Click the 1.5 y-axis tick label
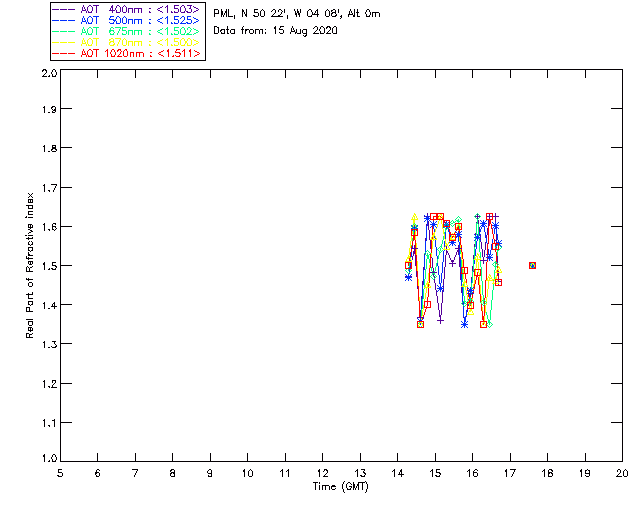640x512 pixels. 48,266
